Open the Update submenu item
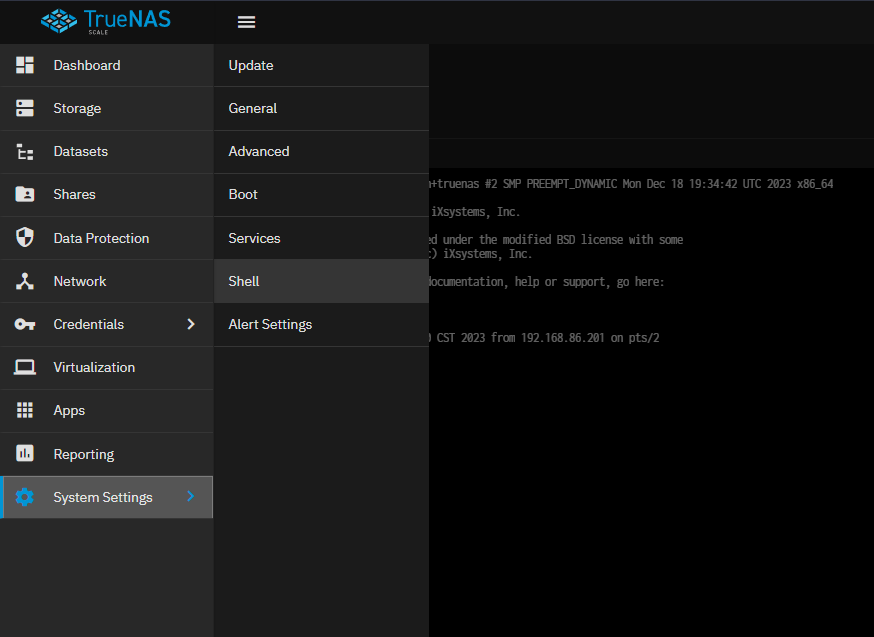 [251, 65]
